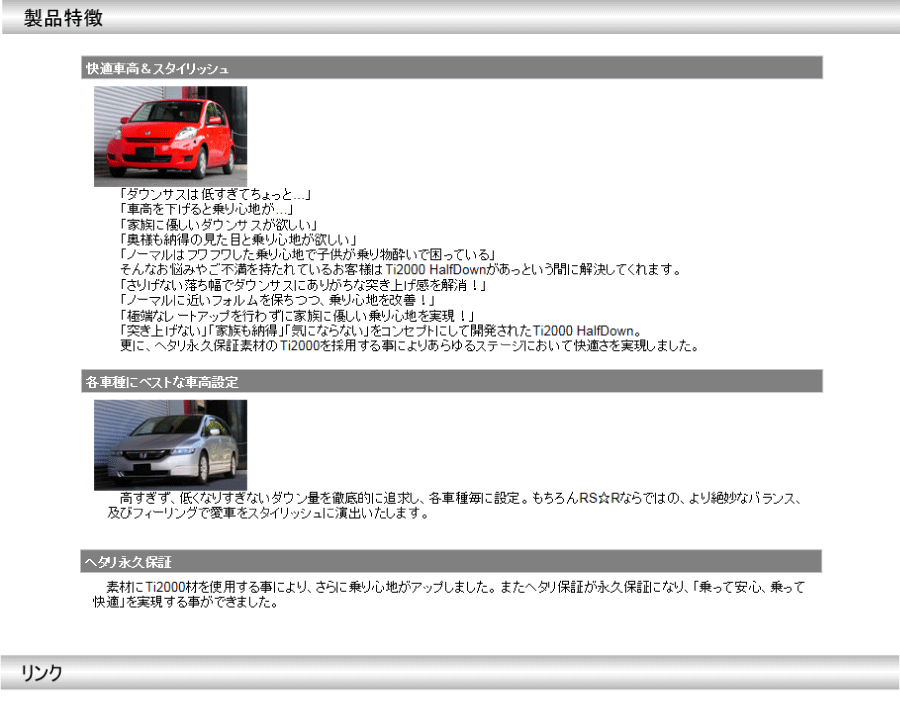The height and width of the screenshot is (717, 900).
Task: Click the line 「奥様も納得の見た目と乗り心地が欲しい」
Action: click(238, 239)
